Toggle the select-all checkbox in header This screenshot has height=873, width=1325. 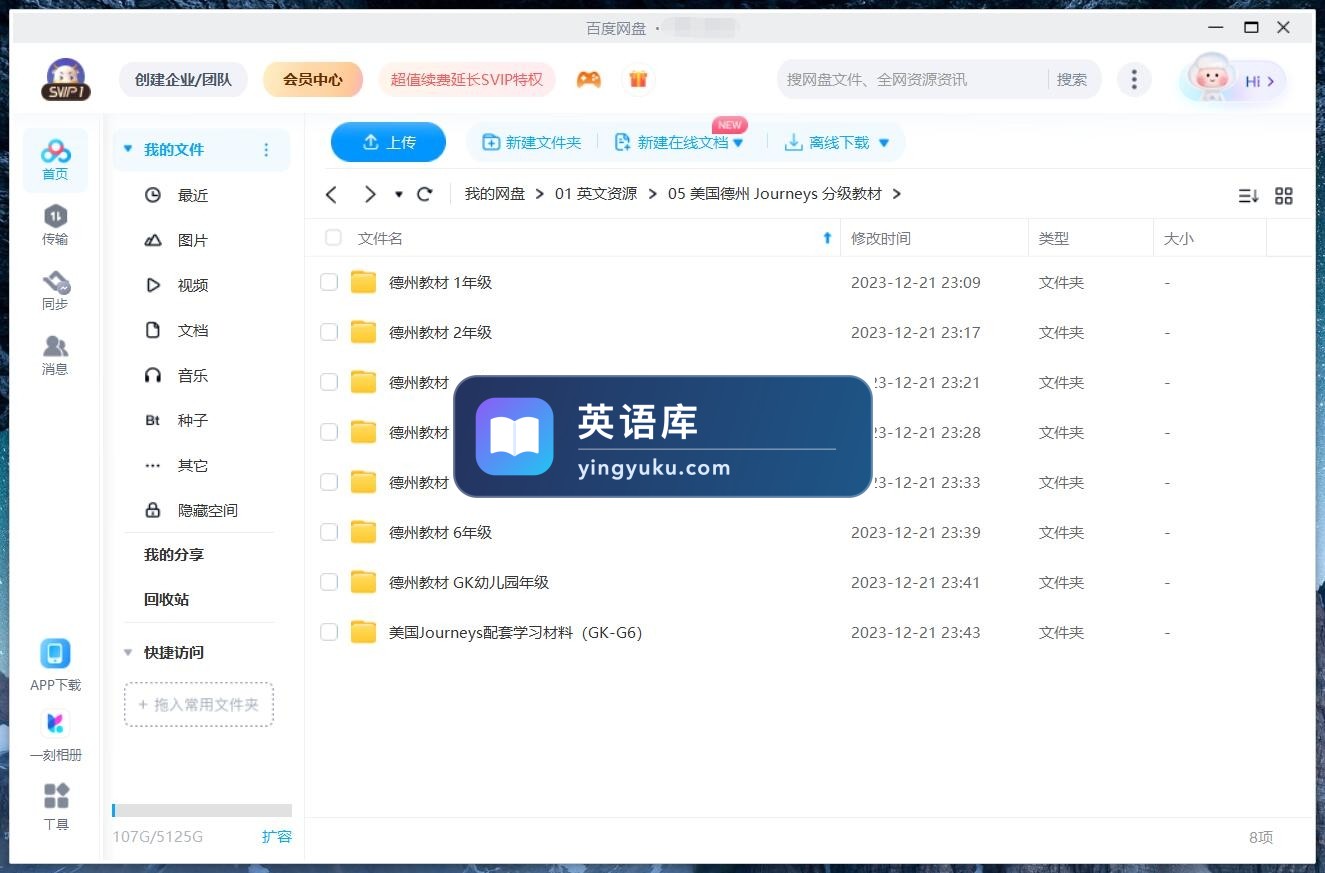[333, 238]
